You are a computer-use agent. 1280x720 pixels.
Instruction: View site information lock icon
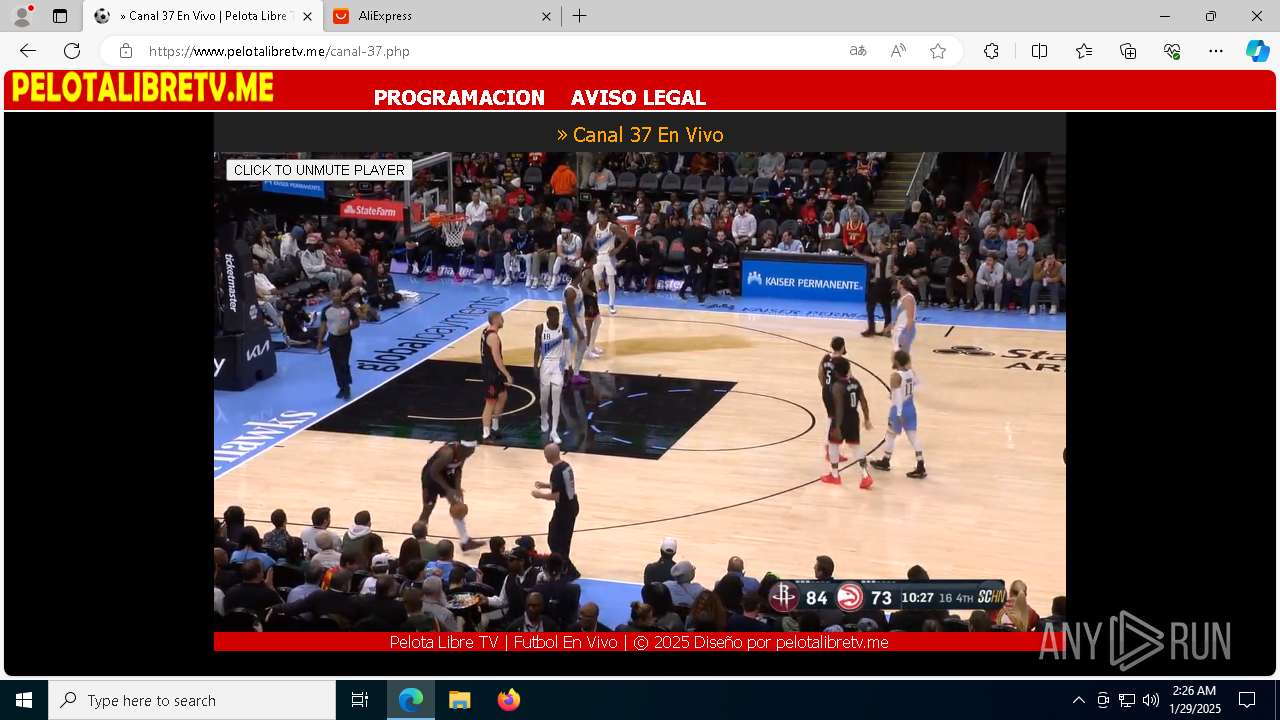(x=126, y=51)
